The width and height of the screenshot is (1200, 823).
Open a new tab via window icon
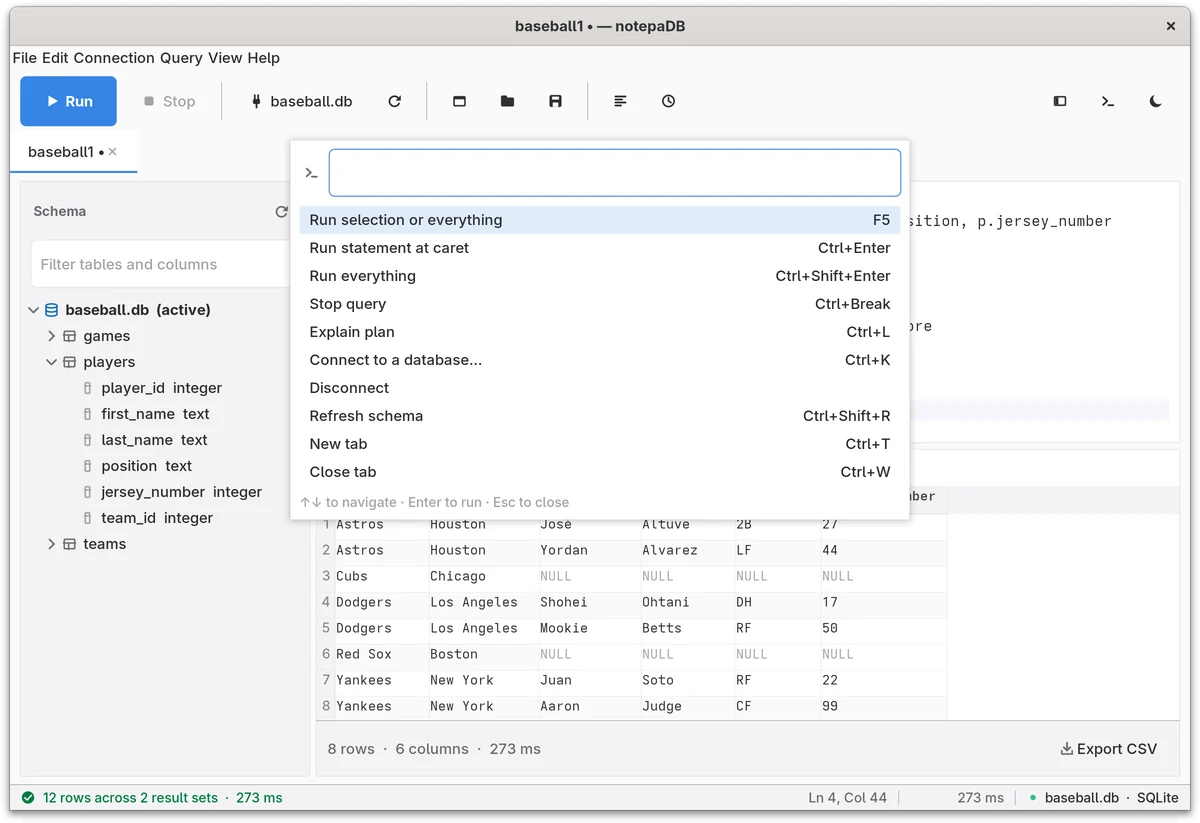click(460, 101)
